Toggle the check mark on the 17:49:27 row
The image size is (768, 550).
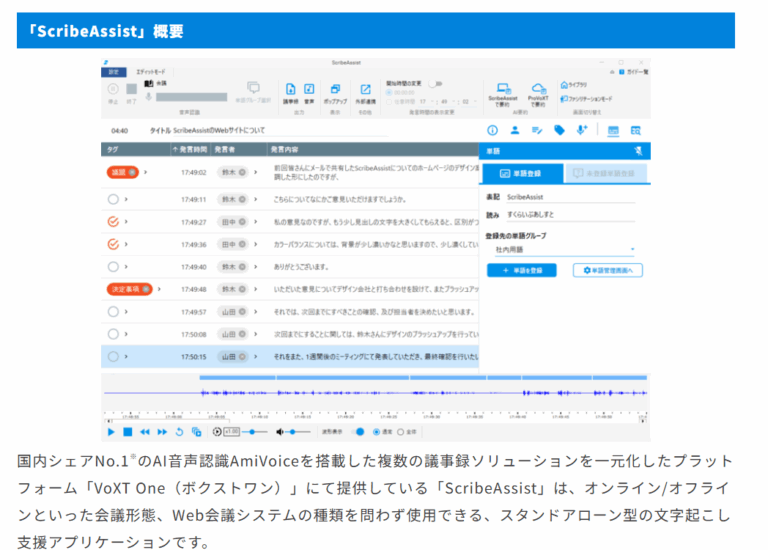coord(113,222)
